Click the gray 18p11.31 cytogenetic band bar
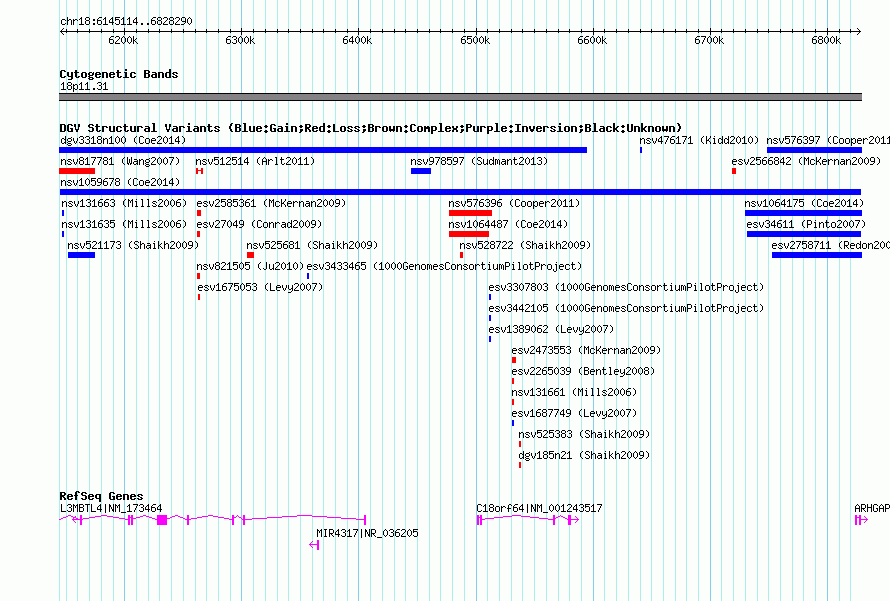The height and width of the screenshot is (601, 890). pyautogui.click(x=460, y=97)
